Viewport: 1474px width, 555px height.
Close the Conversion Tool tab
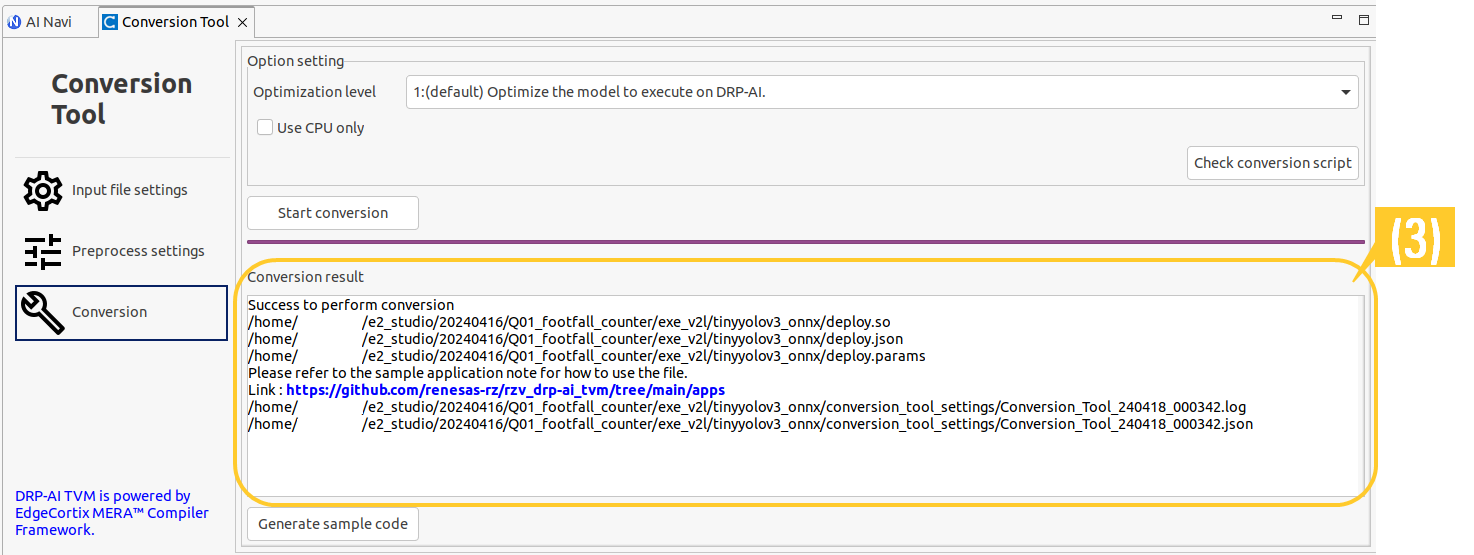pos(243,22)
